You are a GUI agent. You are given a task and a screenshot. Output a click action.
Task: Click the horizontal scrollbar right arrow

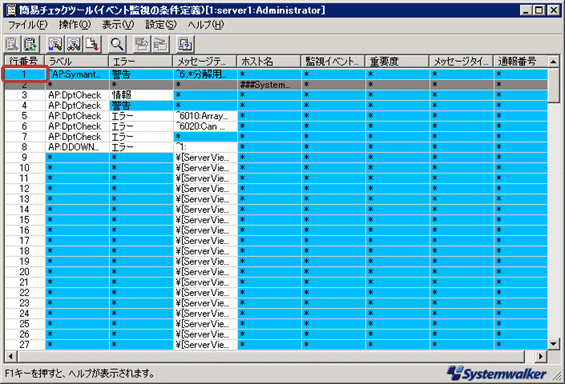click(x=540, y=356)
